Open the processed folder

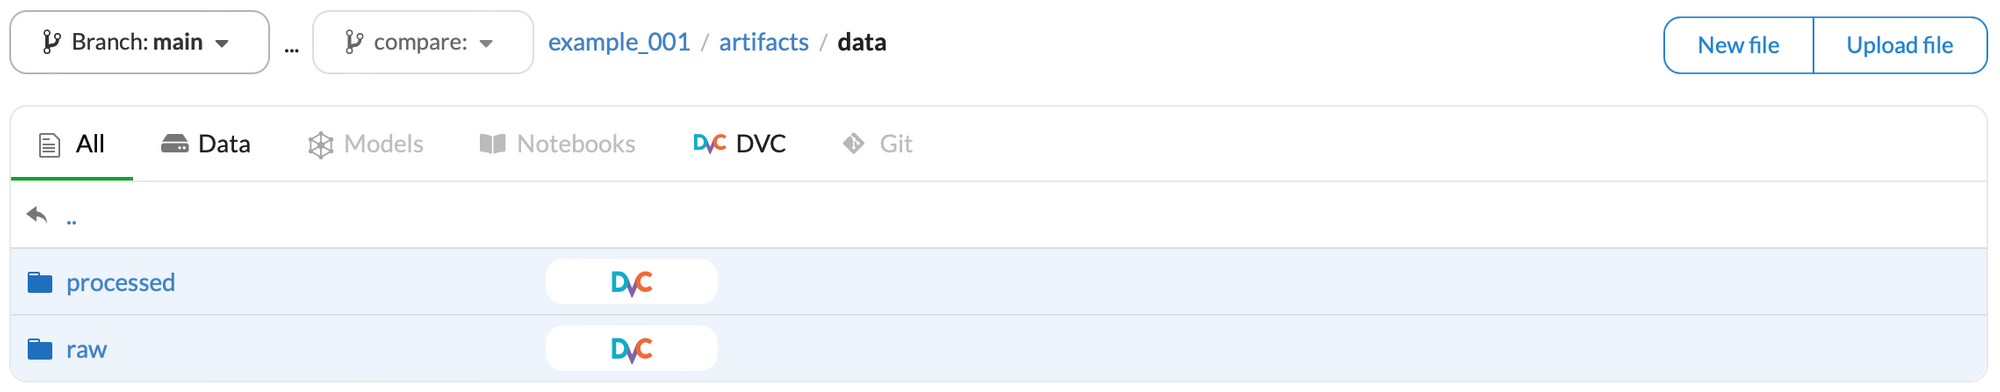120,282
